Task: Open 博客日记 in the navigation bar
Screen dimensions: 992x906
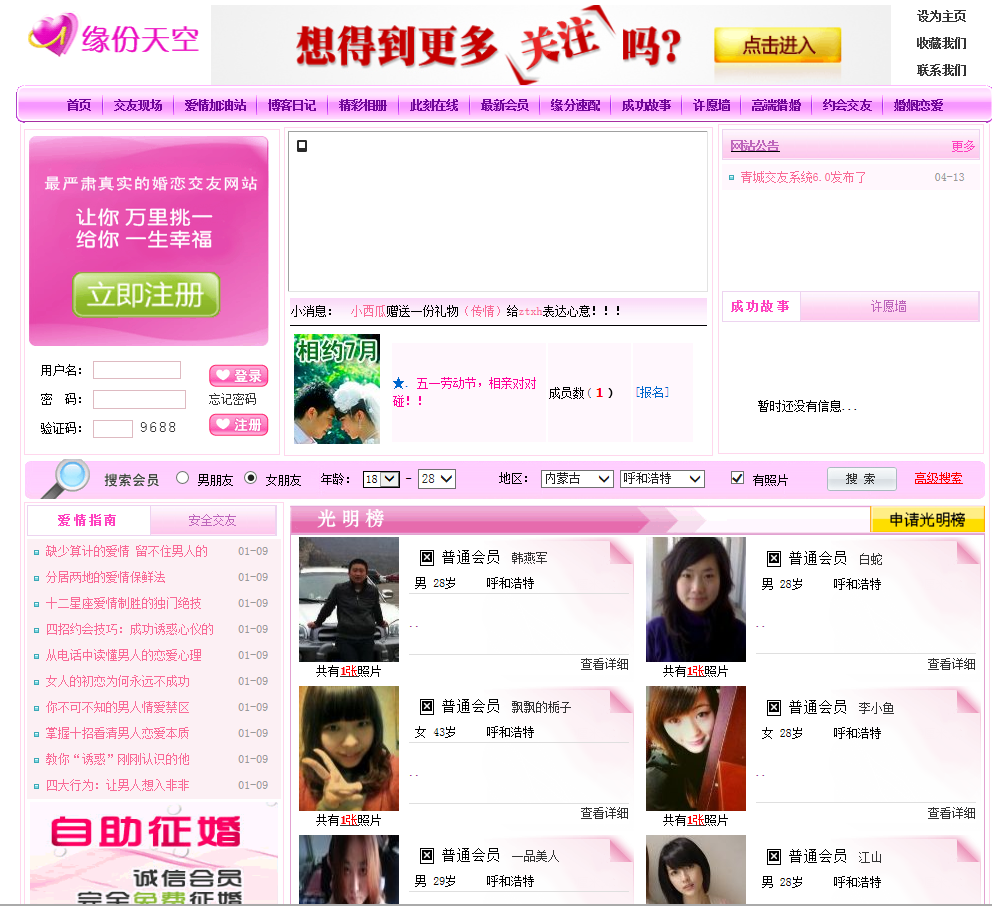Action: tap(292, 105)
